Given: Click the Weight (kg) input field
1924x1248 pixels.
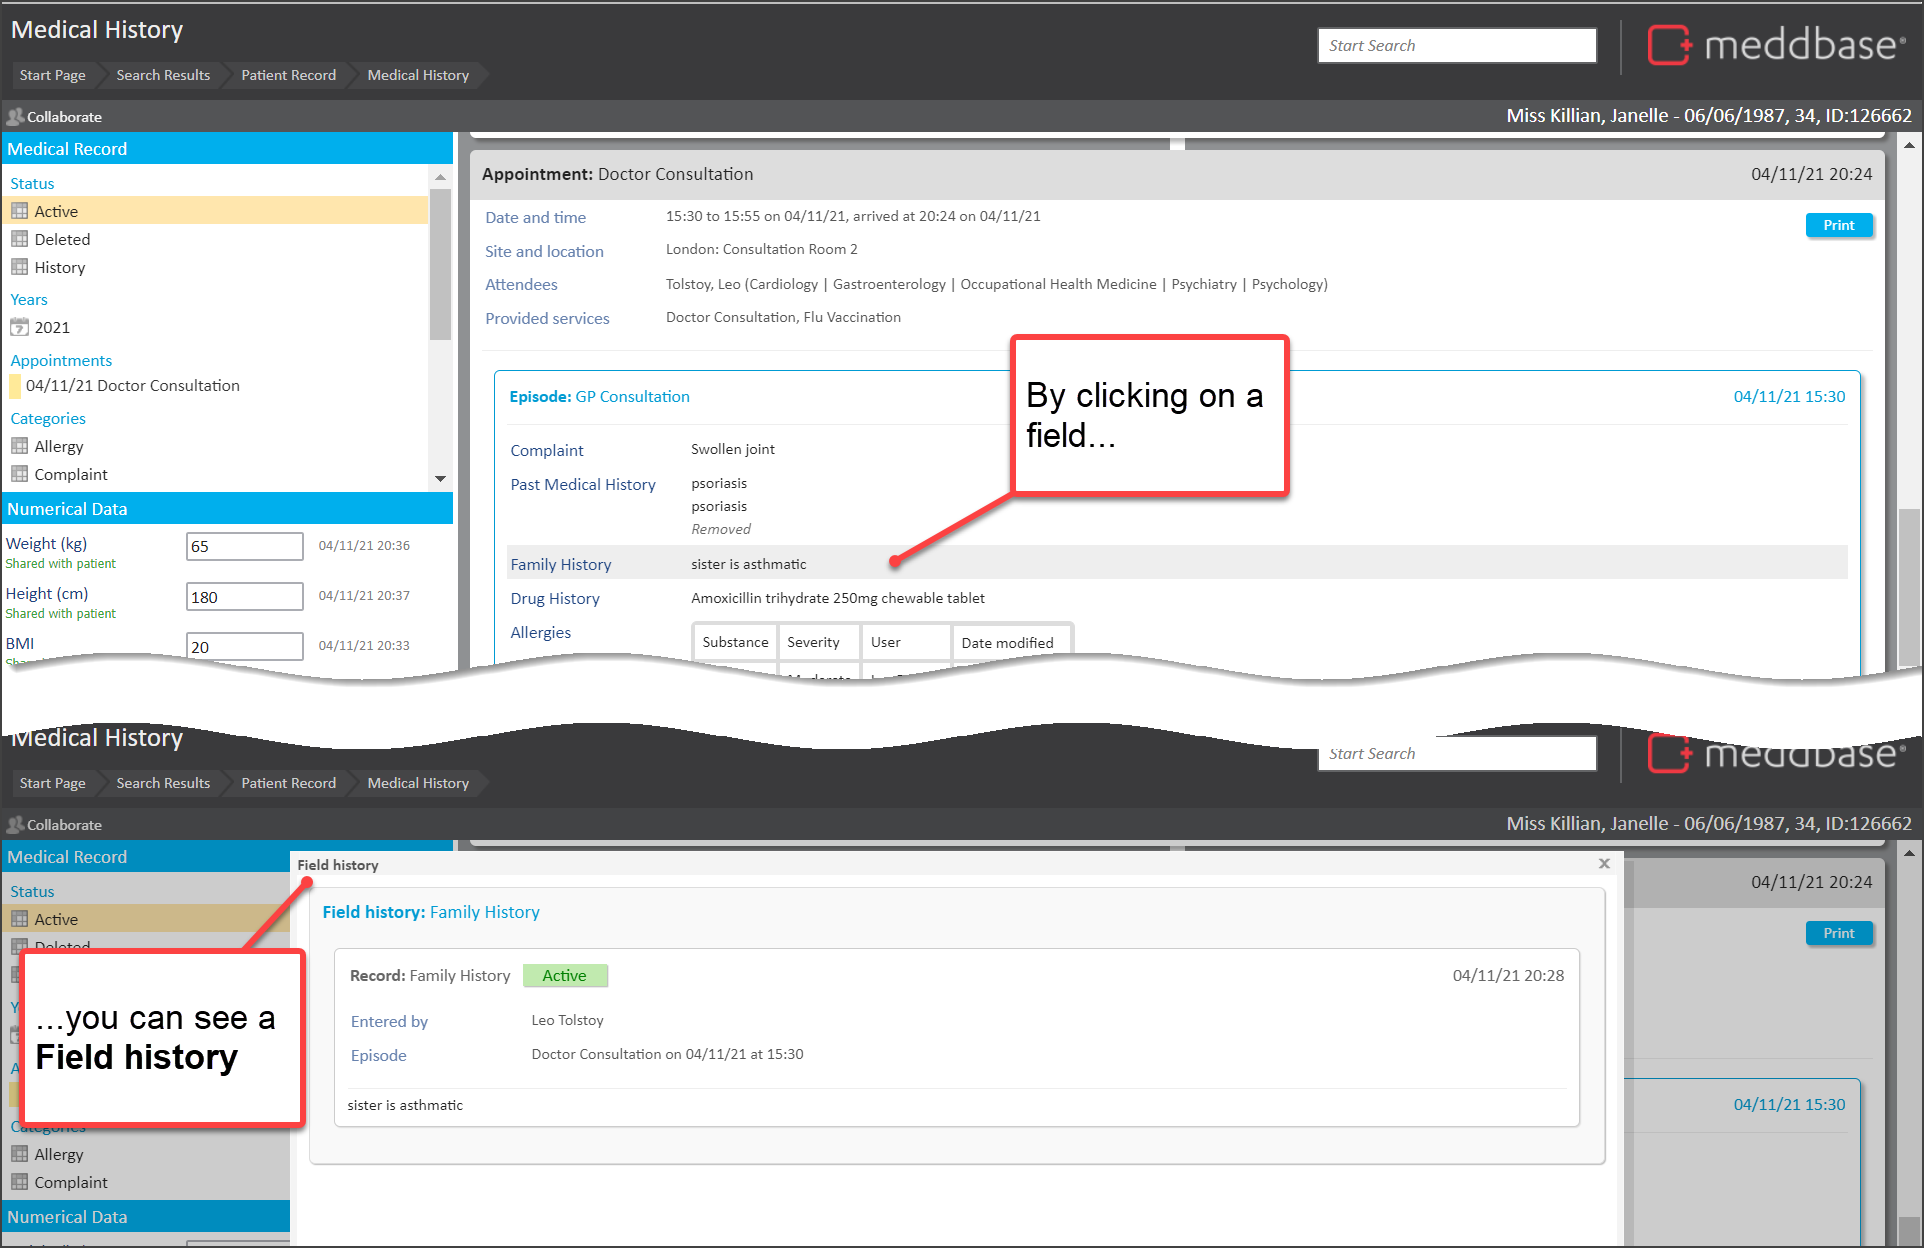Looking at the screenshot, I should click(x=244, y=546).
